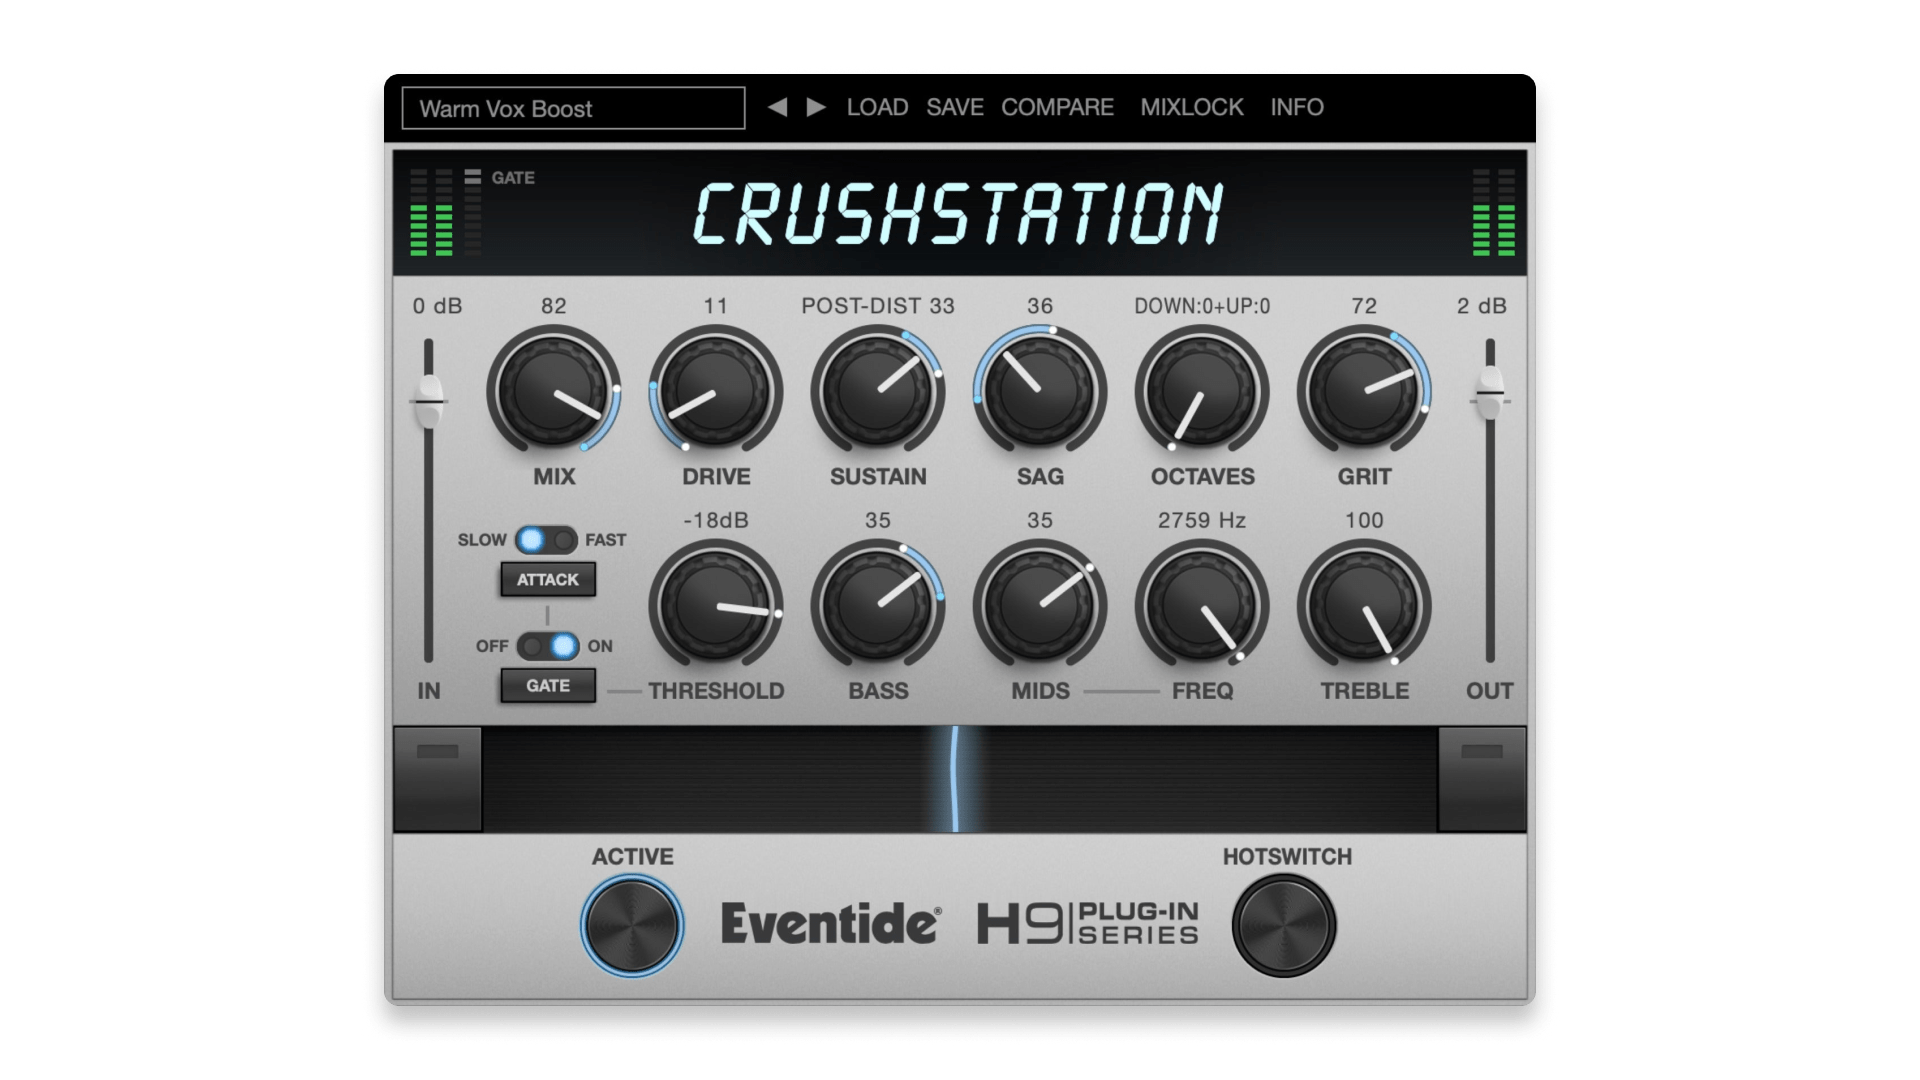Toggle the Slow/Fast attack switch
This screenshot has height=1080, width=1920.
[547, 540]
